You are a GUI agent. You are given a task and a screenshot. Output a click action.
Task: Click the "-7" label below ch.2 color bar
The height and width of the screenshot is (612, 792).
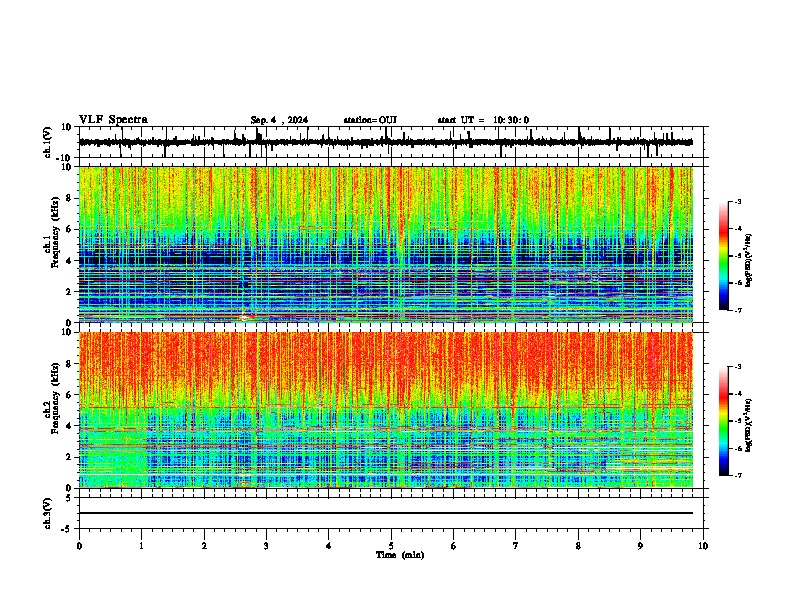click(x=738, y=475)
